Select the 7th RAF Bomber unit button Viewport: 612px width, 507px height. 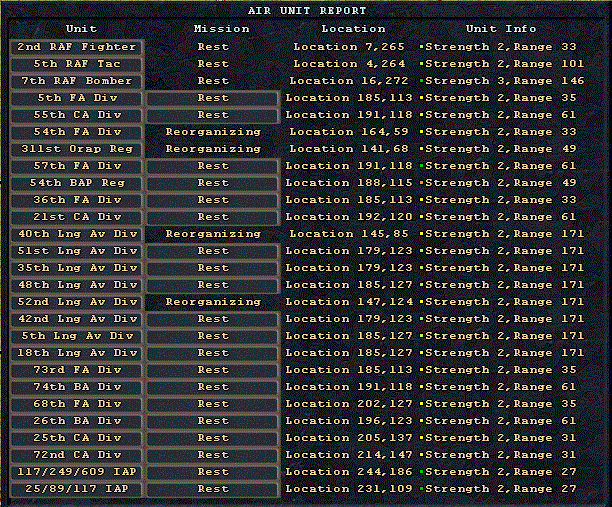coord(77,81)
